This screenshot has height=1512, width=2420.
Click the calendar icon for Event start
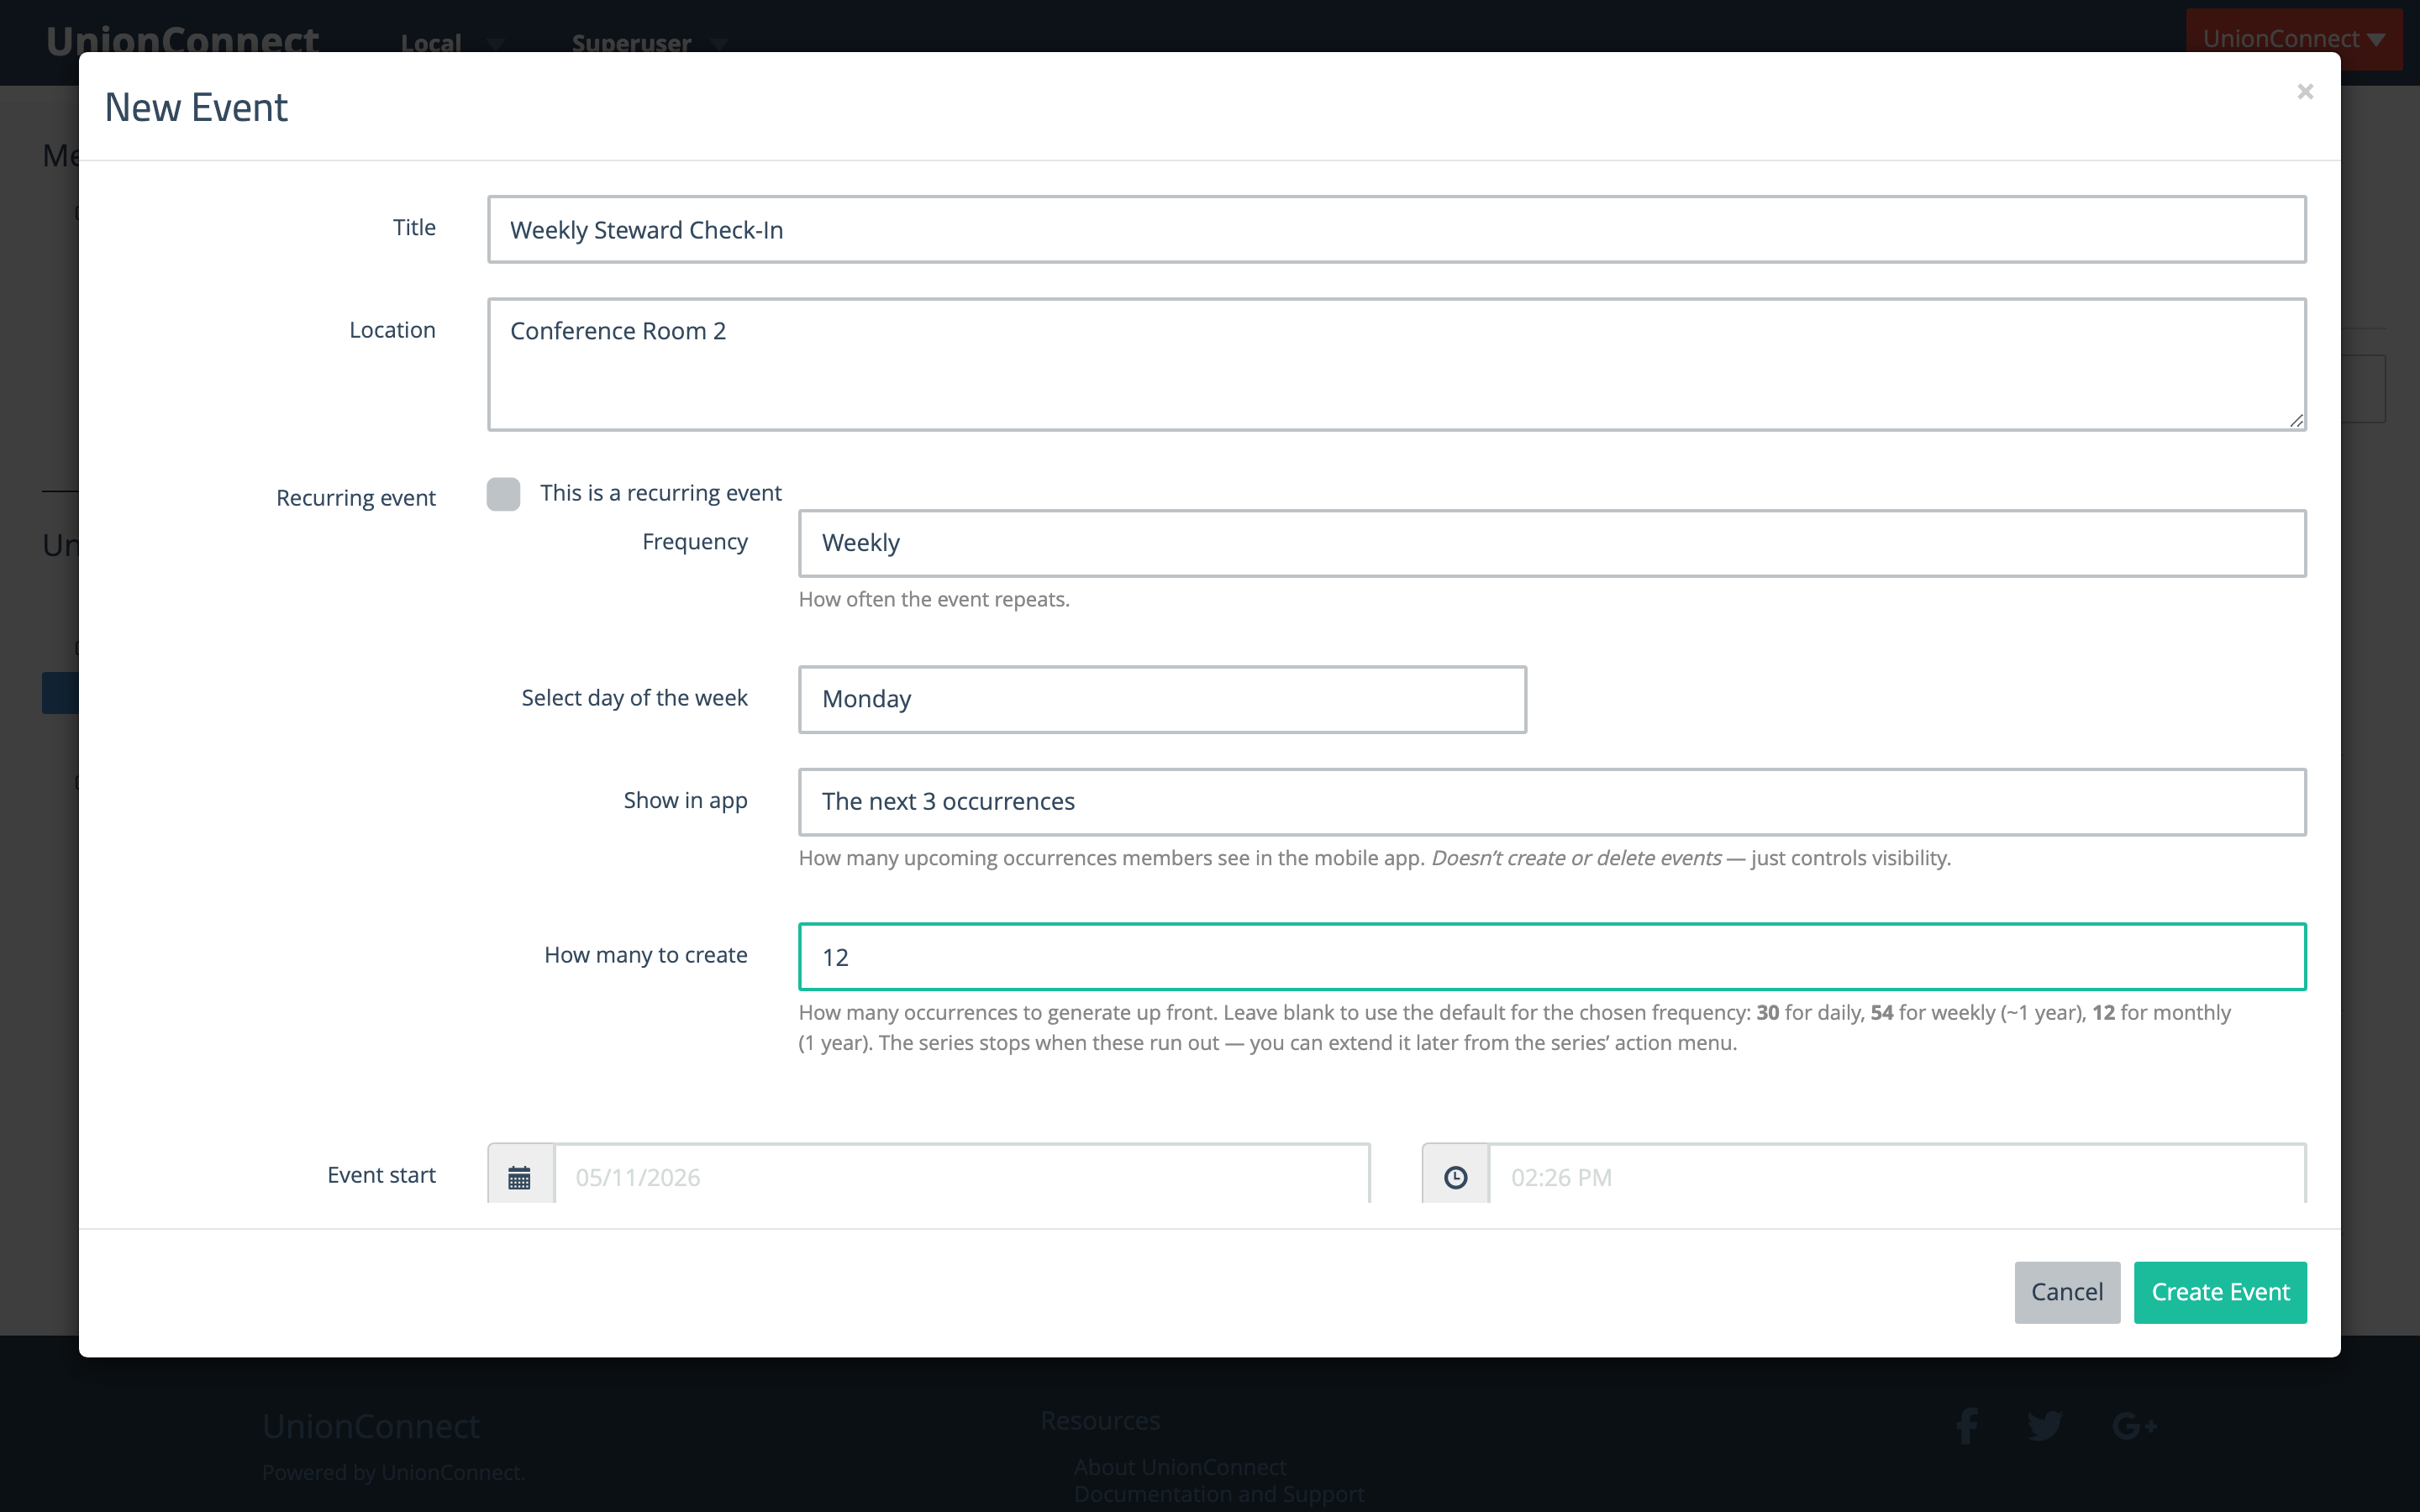tap(520, 1176)
